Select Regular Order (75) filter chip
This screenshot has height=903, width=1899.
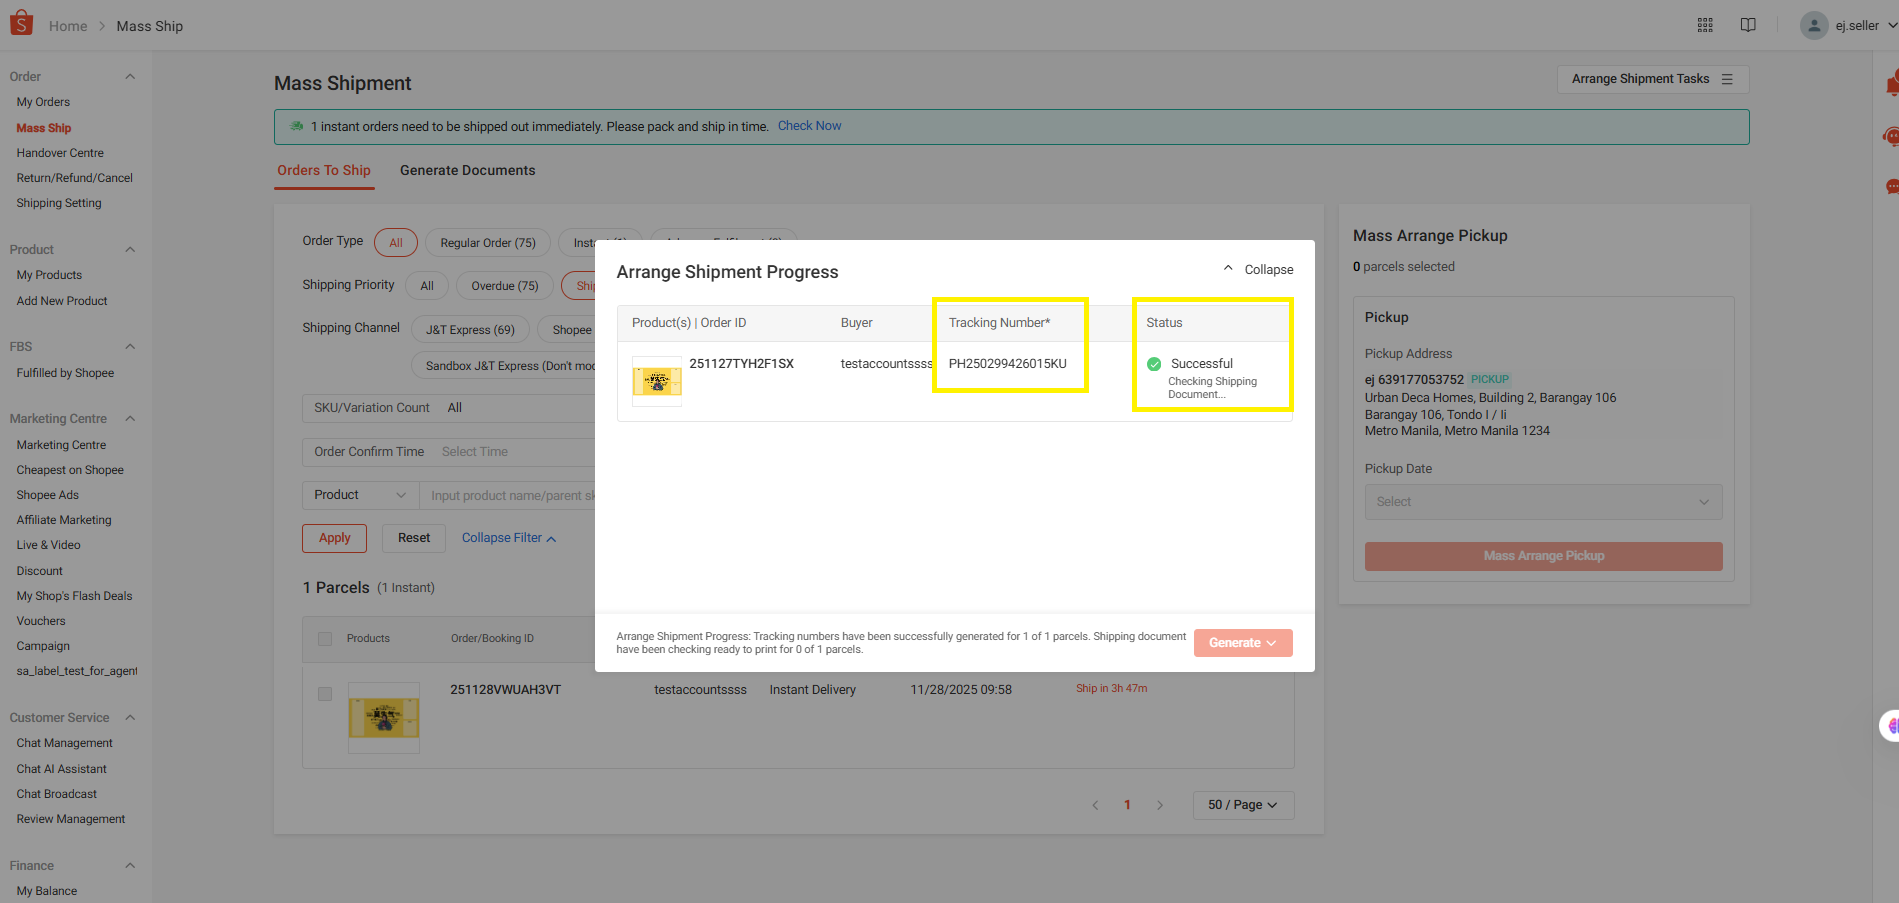pos(488,243)
